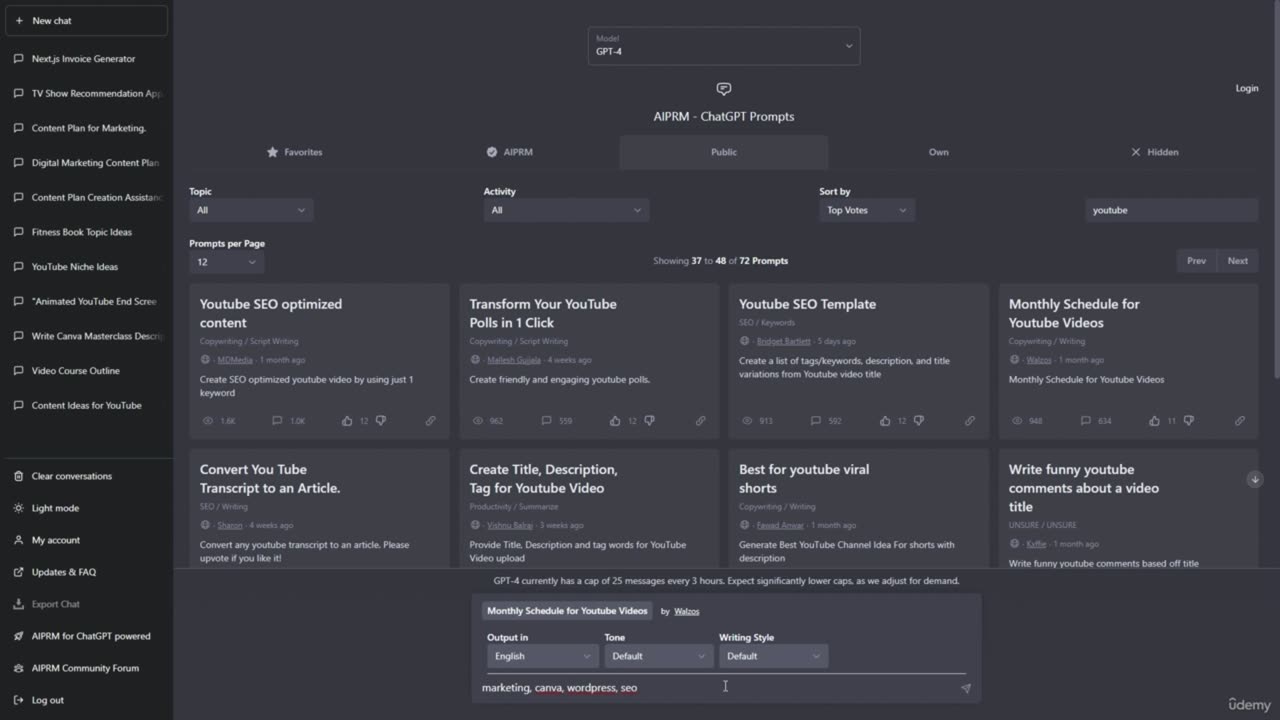Switch to the AIPRM tab
Screen dimensions: 1280x720
tap(509, 152)
